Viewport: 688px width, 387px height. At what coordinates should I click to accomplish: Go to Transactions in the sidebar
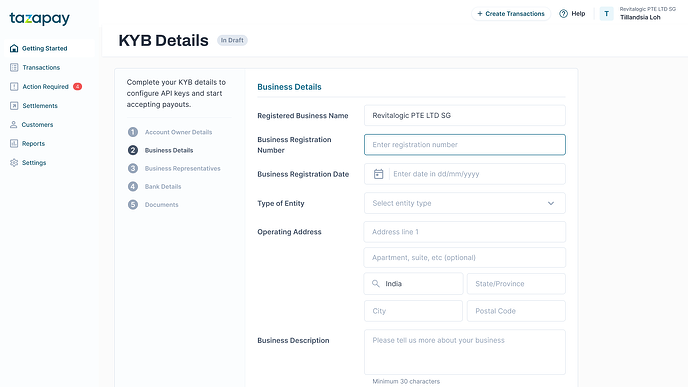point(41,68)
